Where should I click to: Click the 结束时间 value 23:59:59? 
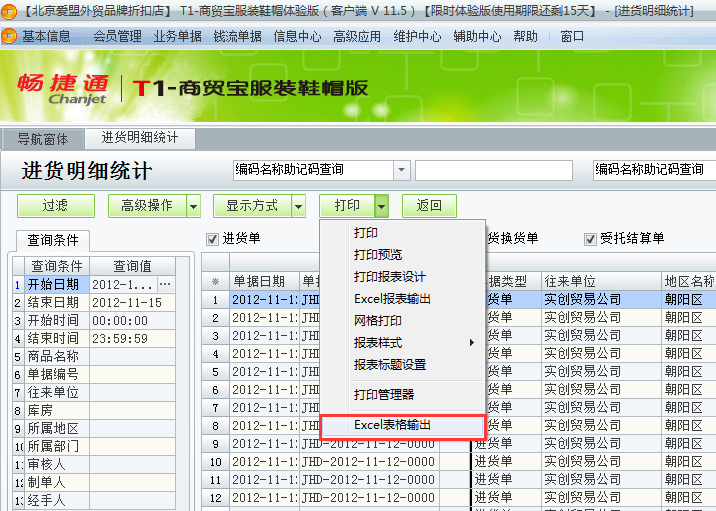coord(132,338)
